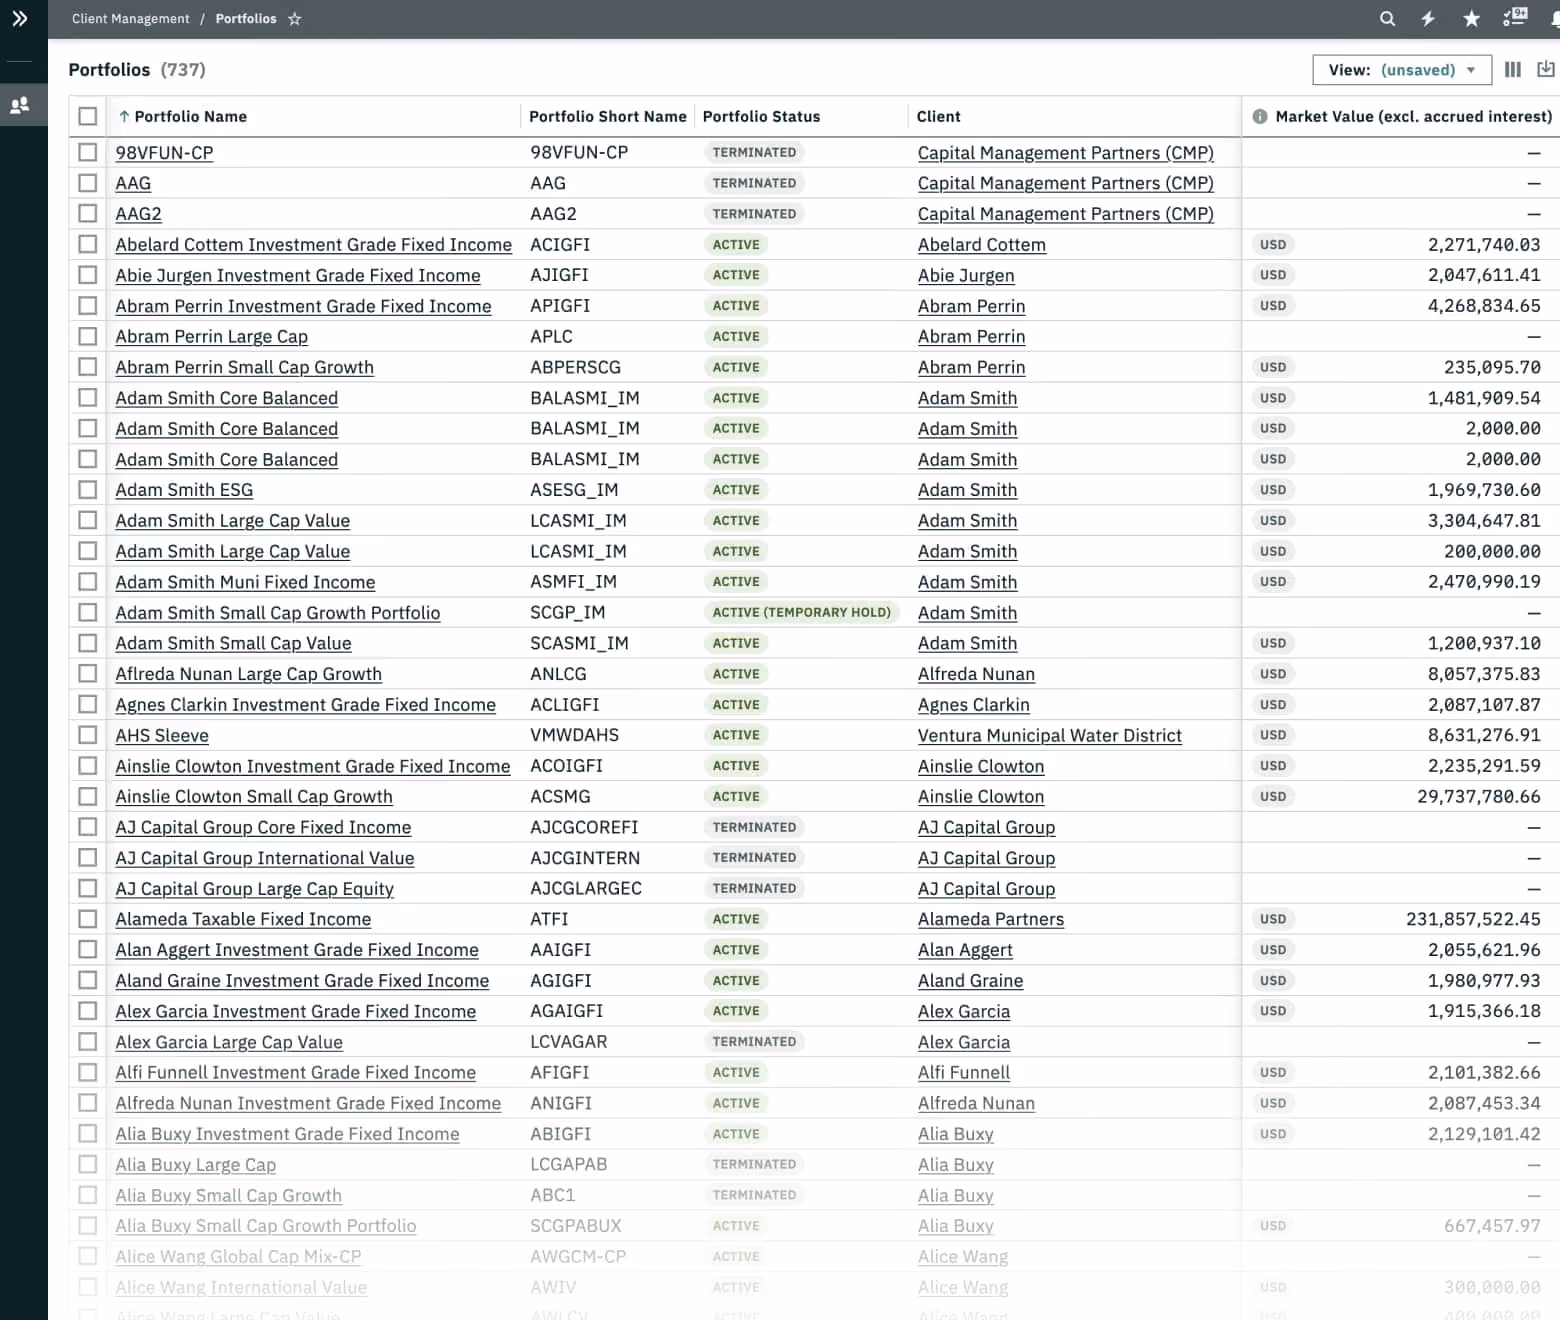Open favorites star in top bar
This screenshot has width=1560, height=1320.
click(1471, 18)
